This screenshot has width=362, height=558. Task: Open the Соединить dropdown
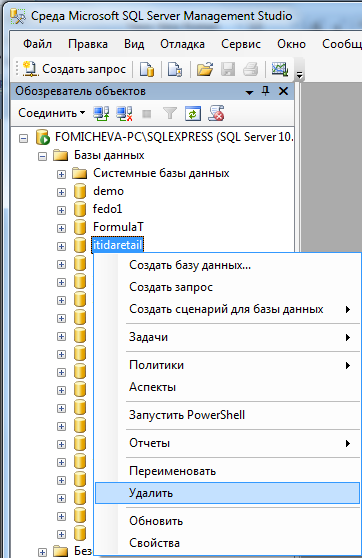52,113
